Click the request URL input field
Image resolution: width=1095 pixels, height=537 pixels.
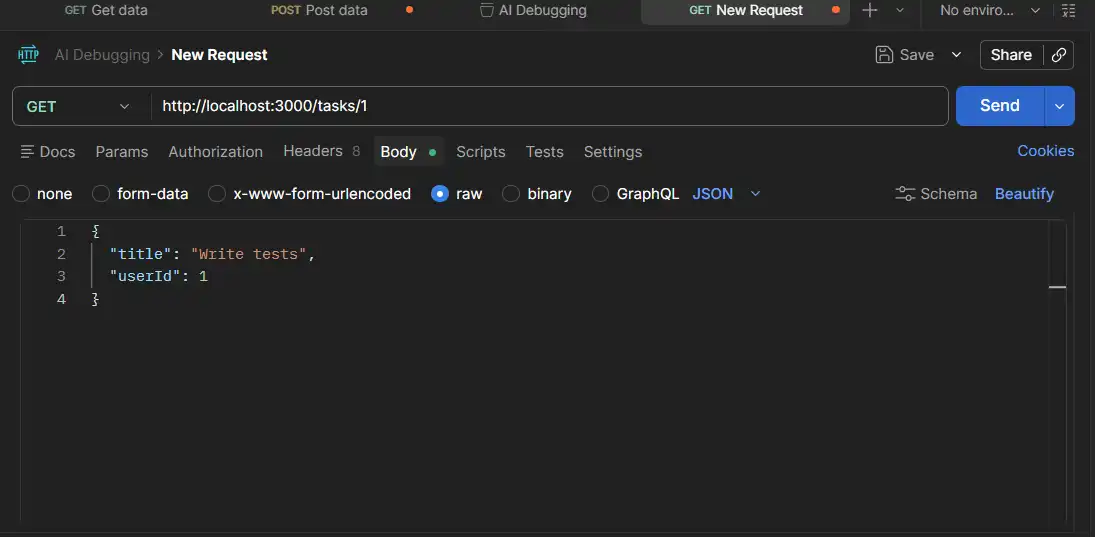[x=548, y=106]
